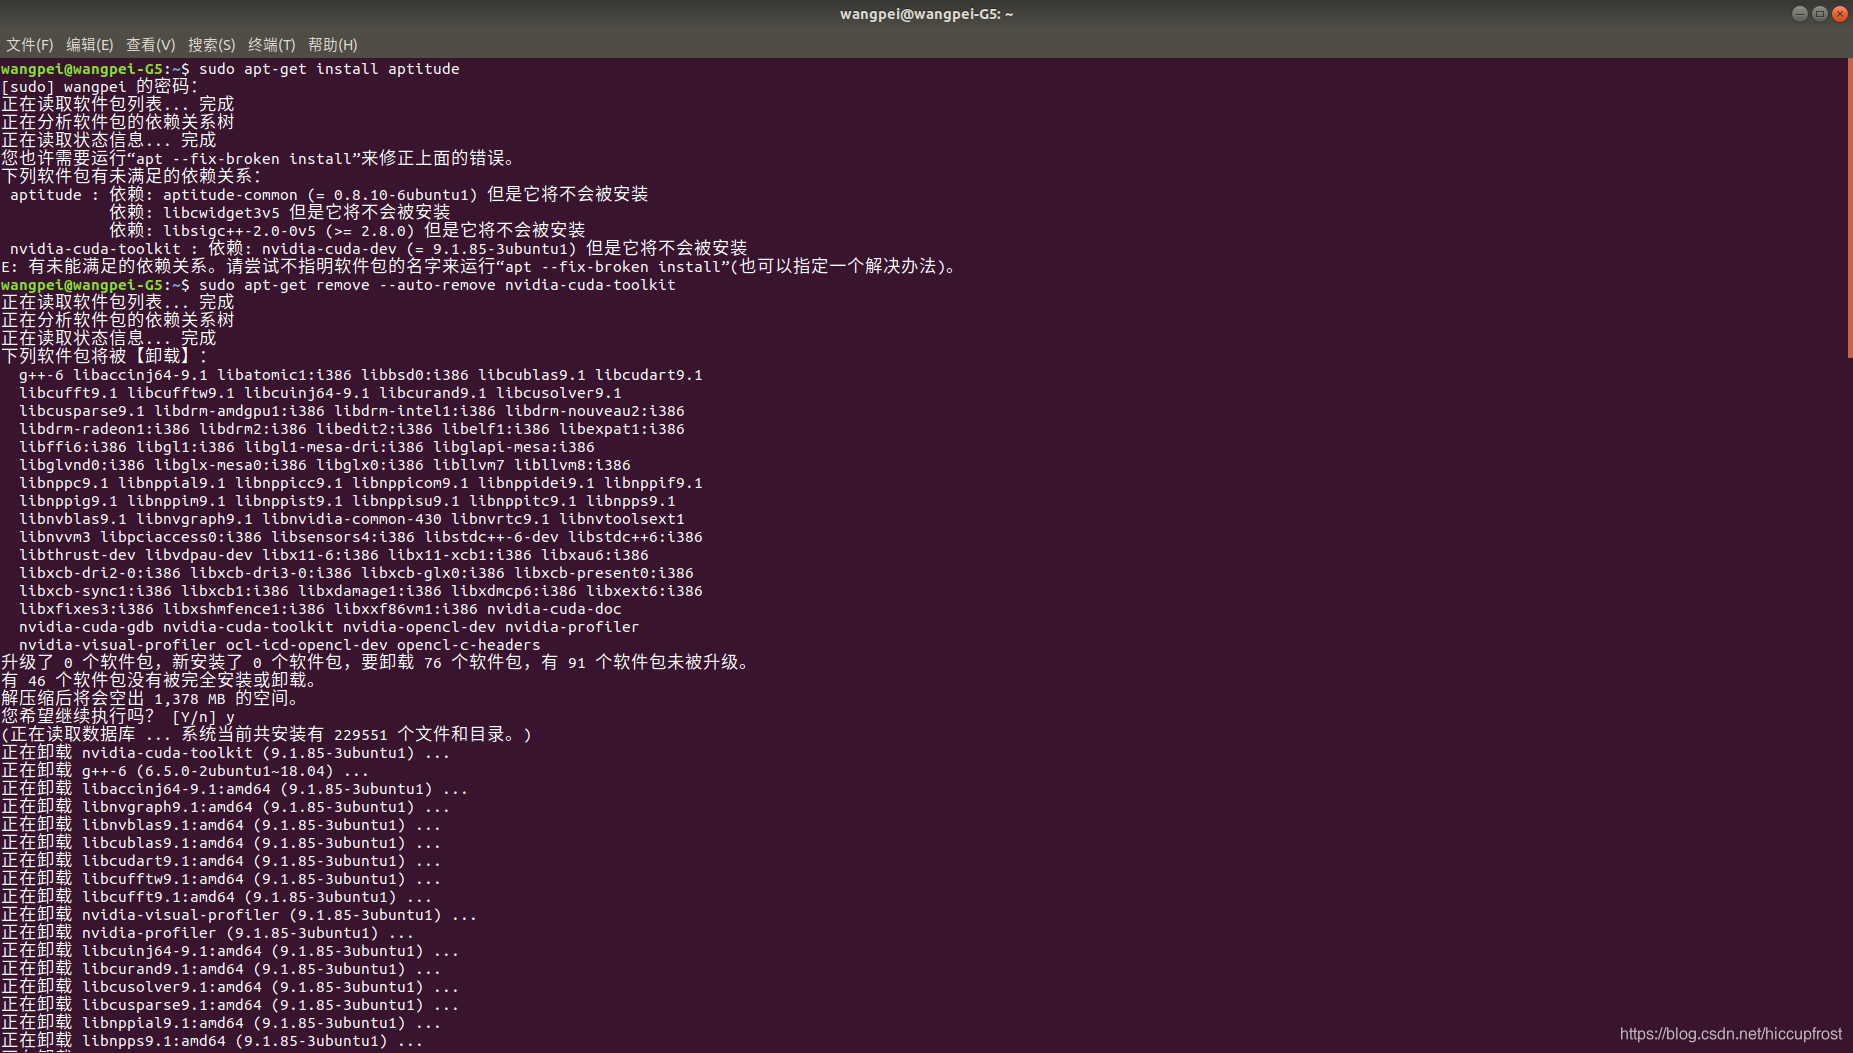Click package name 'opencl-c-headers'
Screen dimensions: 1853x1053
(468, 645)
